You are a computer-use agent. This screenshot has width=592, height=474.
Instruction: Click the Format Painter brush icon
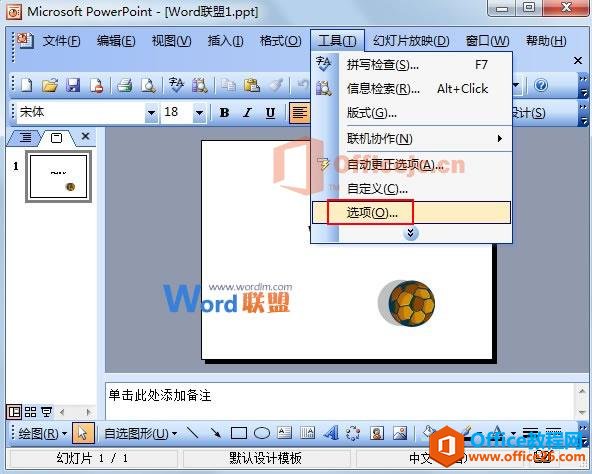pos(276,85)
